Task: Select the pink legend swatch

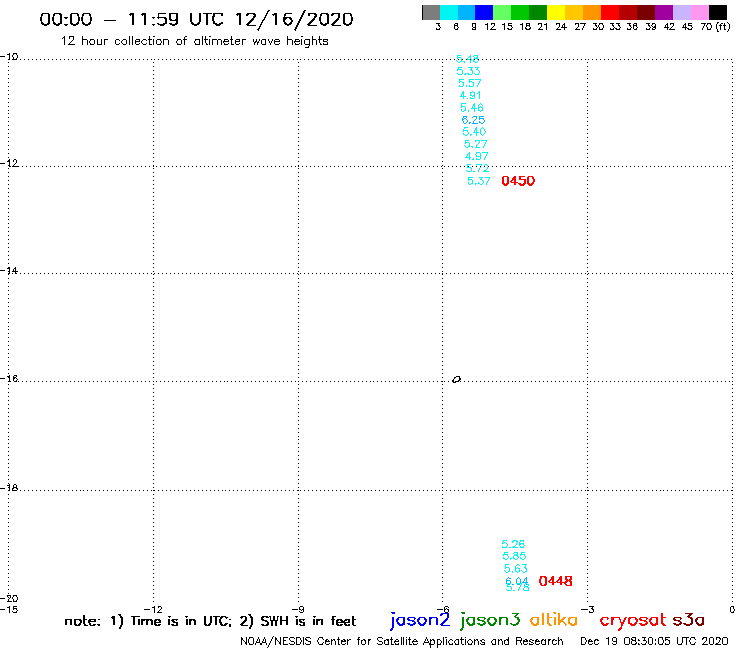Action: click(699, 12)
